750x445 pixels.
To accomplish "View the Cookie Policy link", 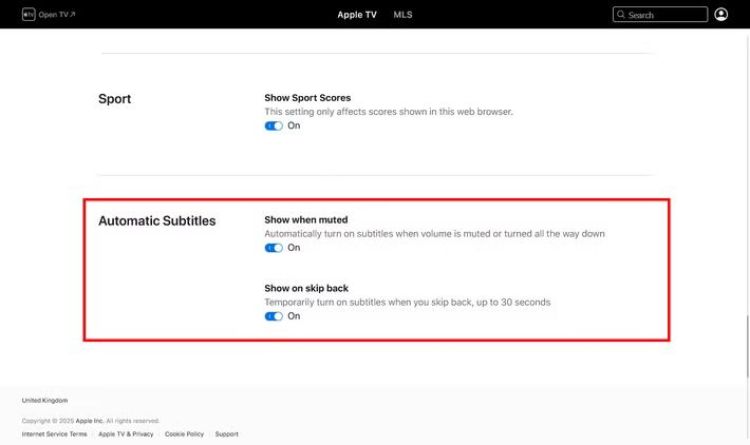I will click(185, 434).
